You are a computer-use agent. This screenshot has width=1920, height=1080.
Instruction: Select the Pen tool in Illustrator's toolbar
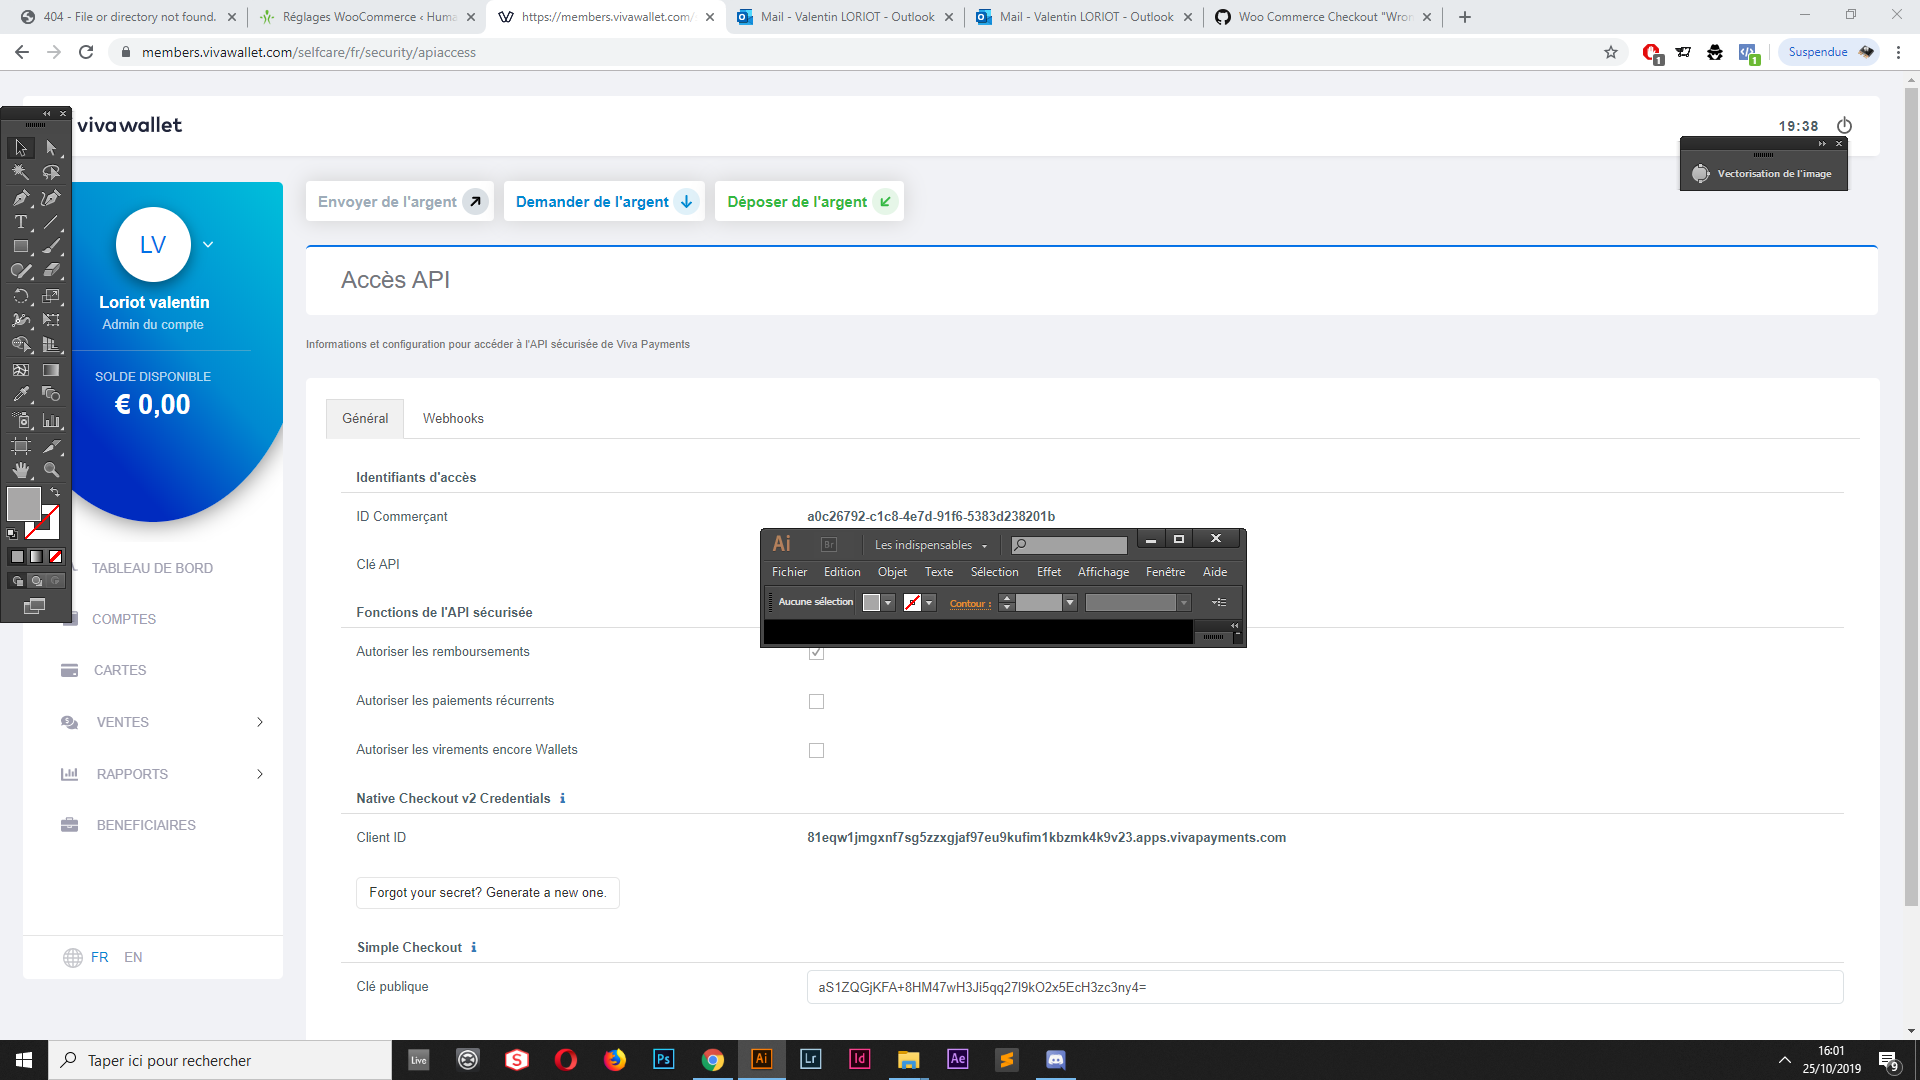(20, 198)
